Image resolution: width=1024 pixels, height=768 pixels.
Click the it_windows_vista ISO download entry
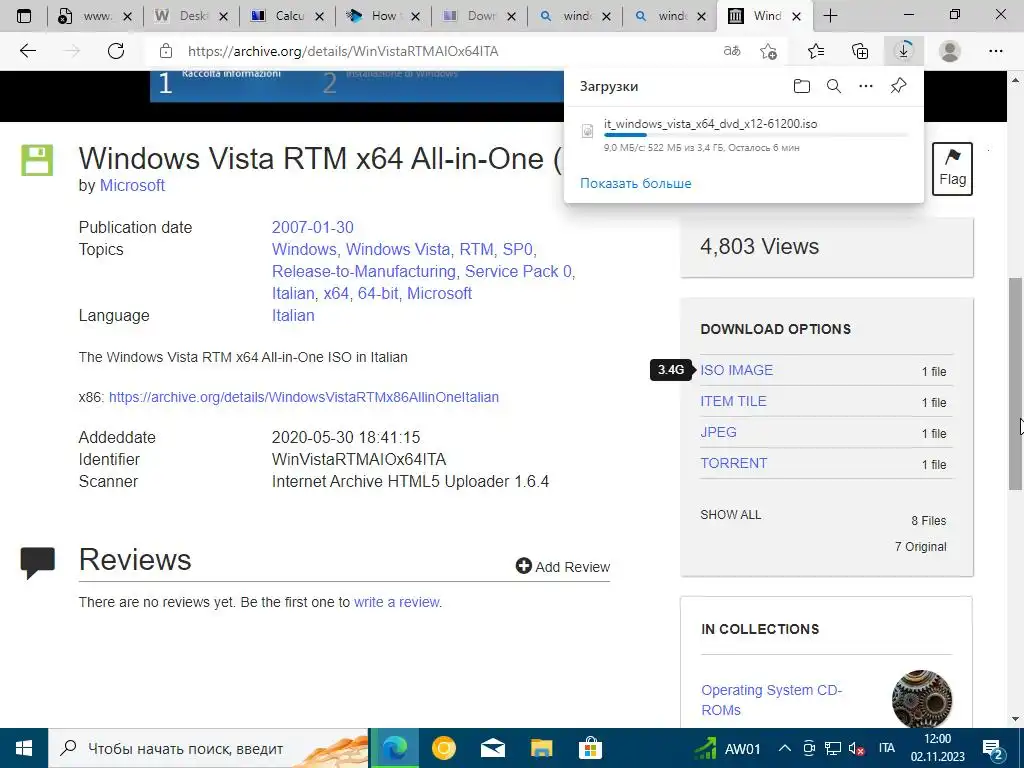(x=744, y=135)
